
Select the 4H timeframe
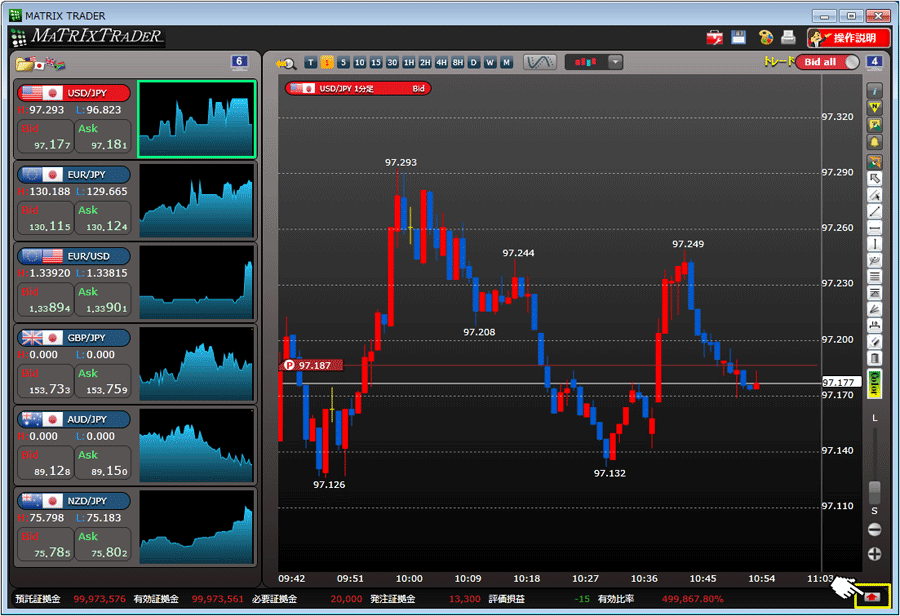441,63
